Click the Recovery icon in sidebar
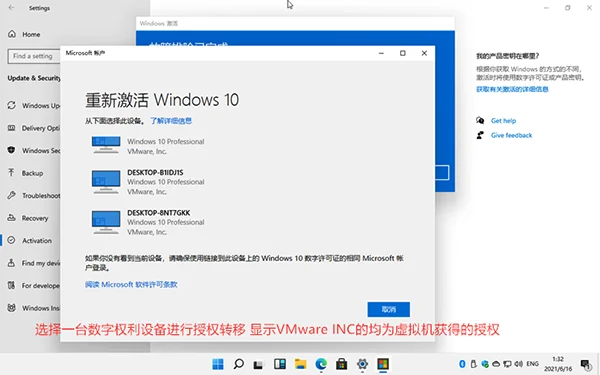 pos(11,218)
